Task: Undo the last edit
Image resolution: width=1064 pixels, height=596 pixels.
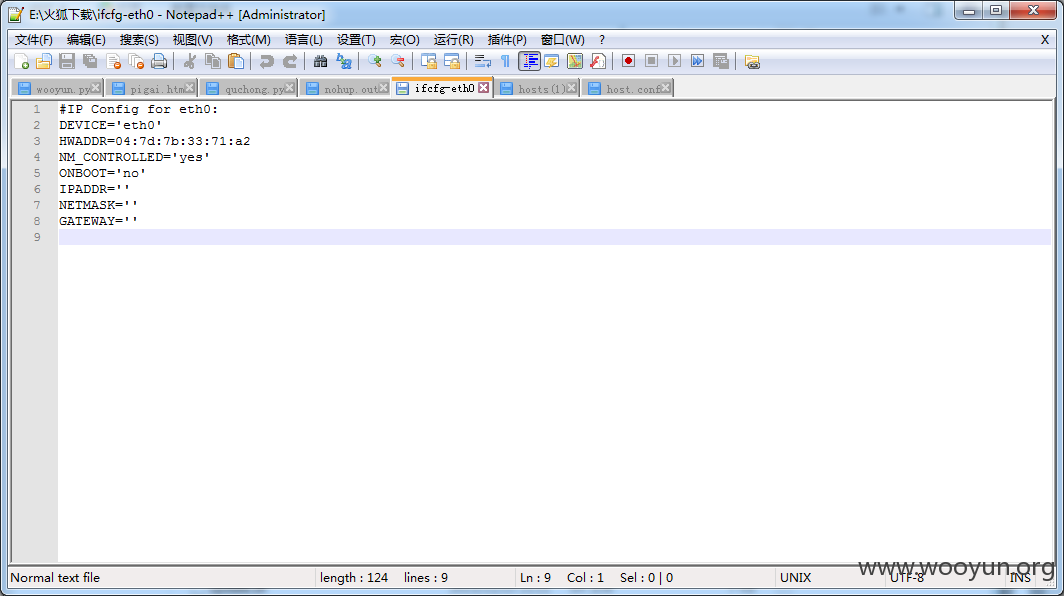Action: (266, 62)
